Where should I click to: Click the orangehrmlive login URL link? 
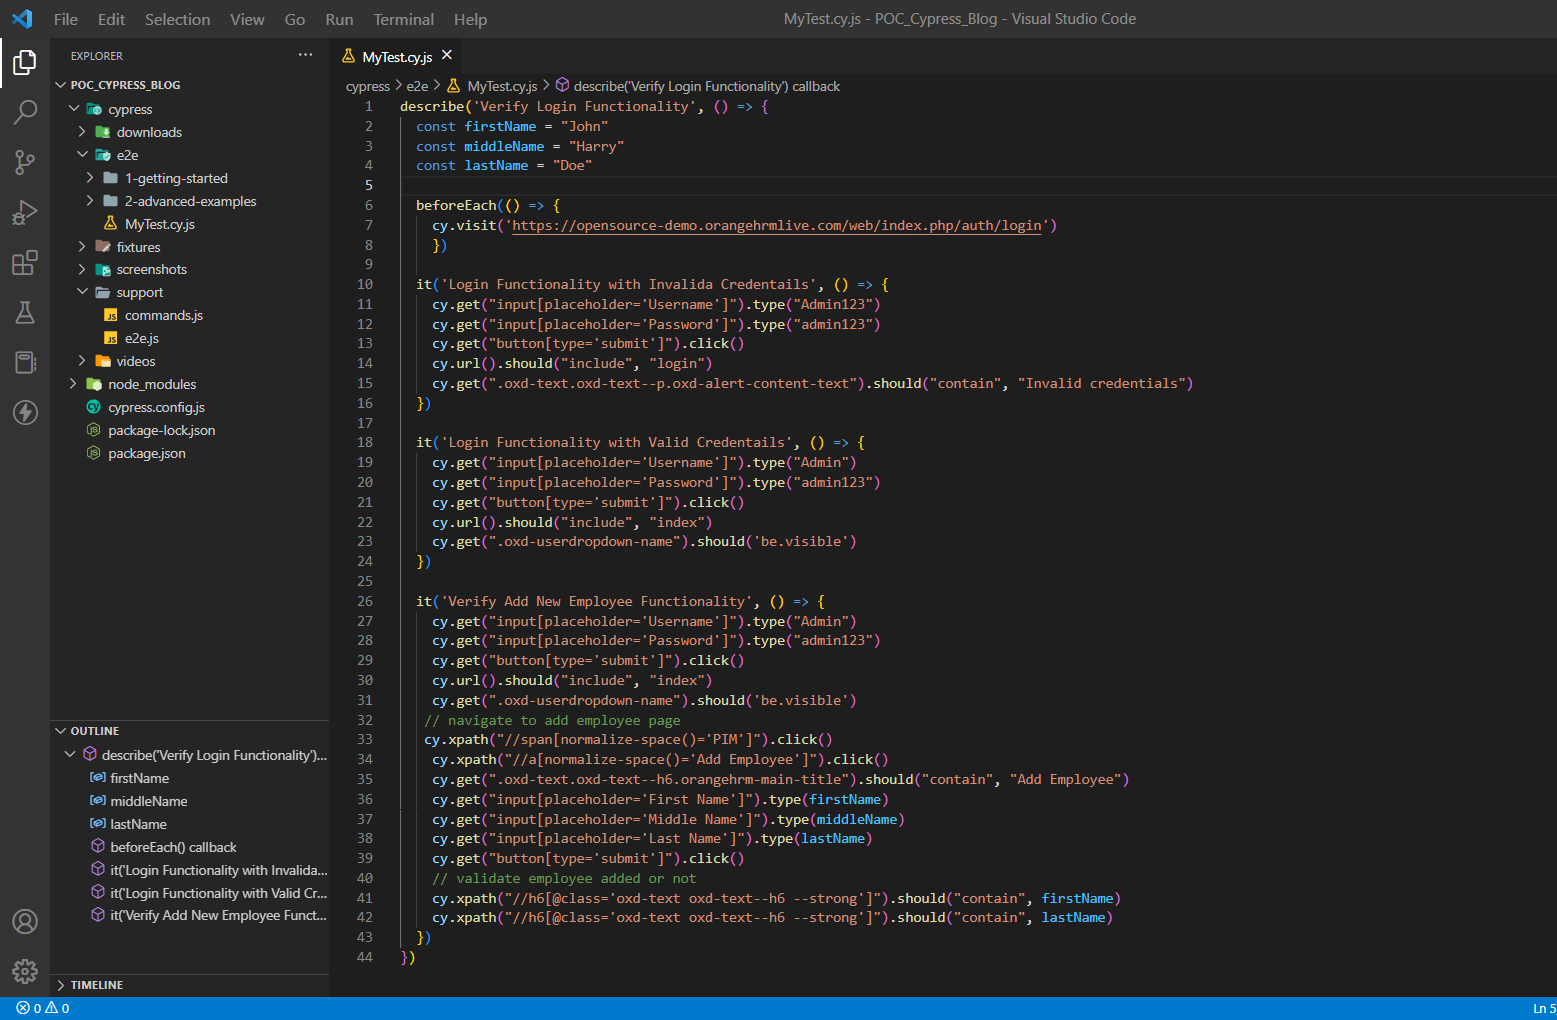(x=777, y=225)
